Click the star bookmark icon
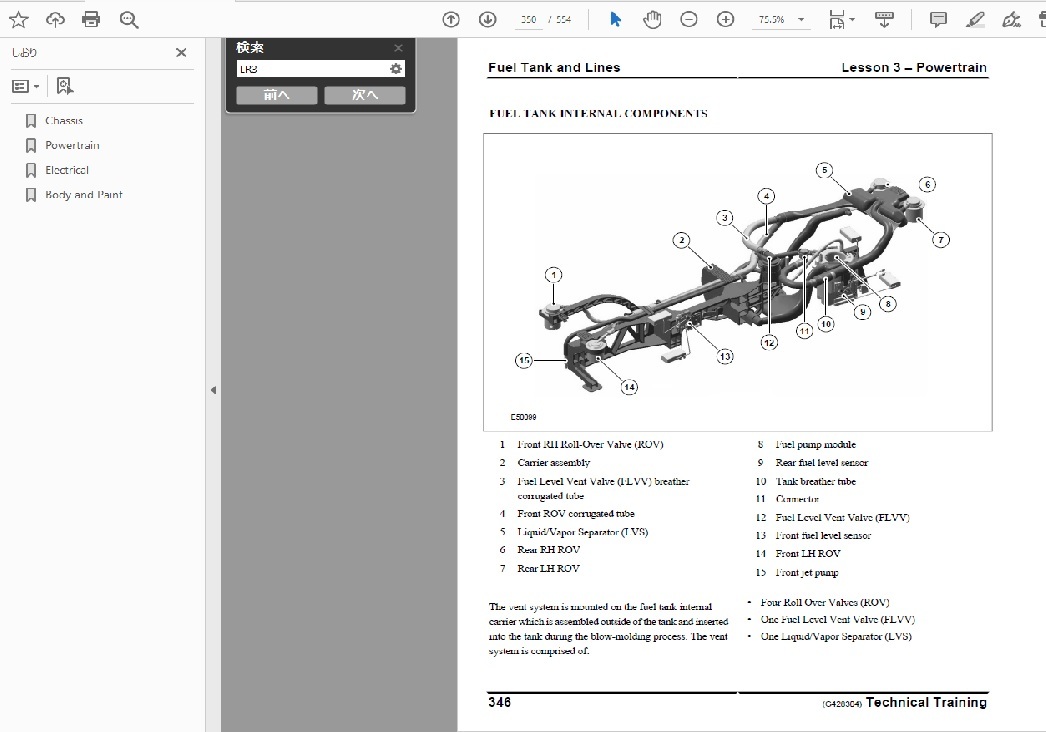This screenshot has width=1046, height=732. 19,19
